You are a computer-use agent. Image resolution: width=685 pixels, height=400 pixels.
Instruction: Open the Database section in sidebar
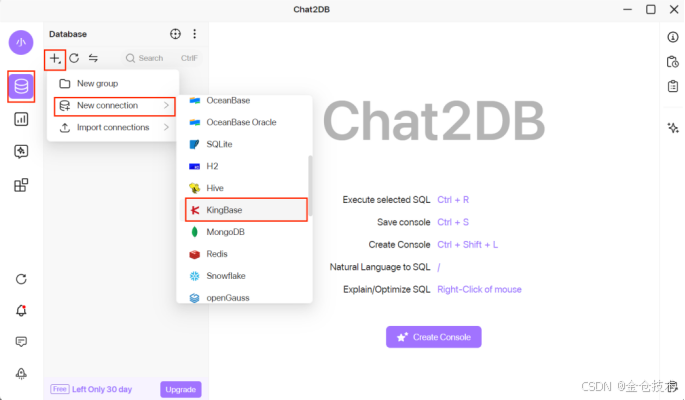click(21, 86)
